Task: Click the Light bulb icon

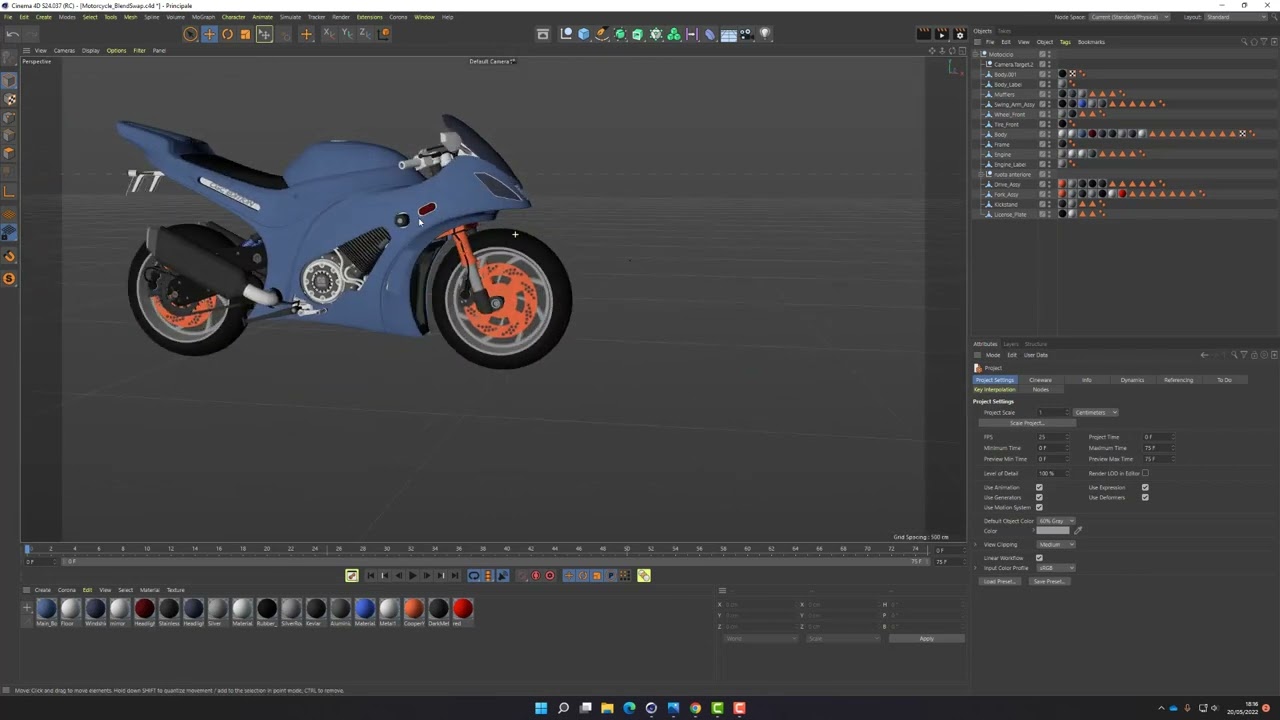Action: (x=765, y=34)
